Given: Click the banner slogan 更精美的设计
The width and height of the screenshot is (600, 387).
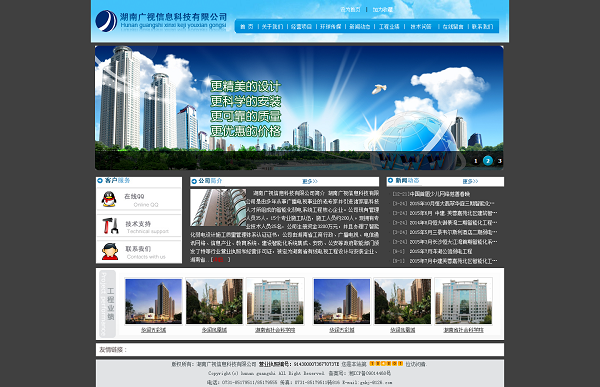Looking at the screenshot, I should tap(245, 86).
